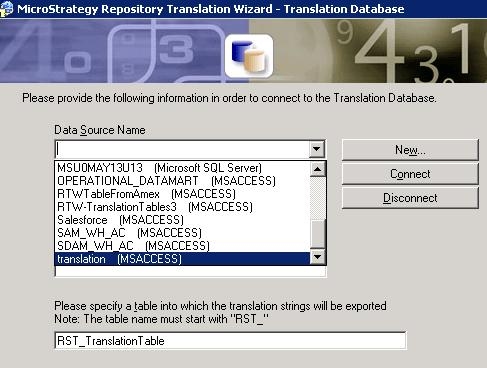Image resolution: width=487 pixels, height=368 pixels.
Task: Click the database cylinders icon in banner
Action: (249, 56)
